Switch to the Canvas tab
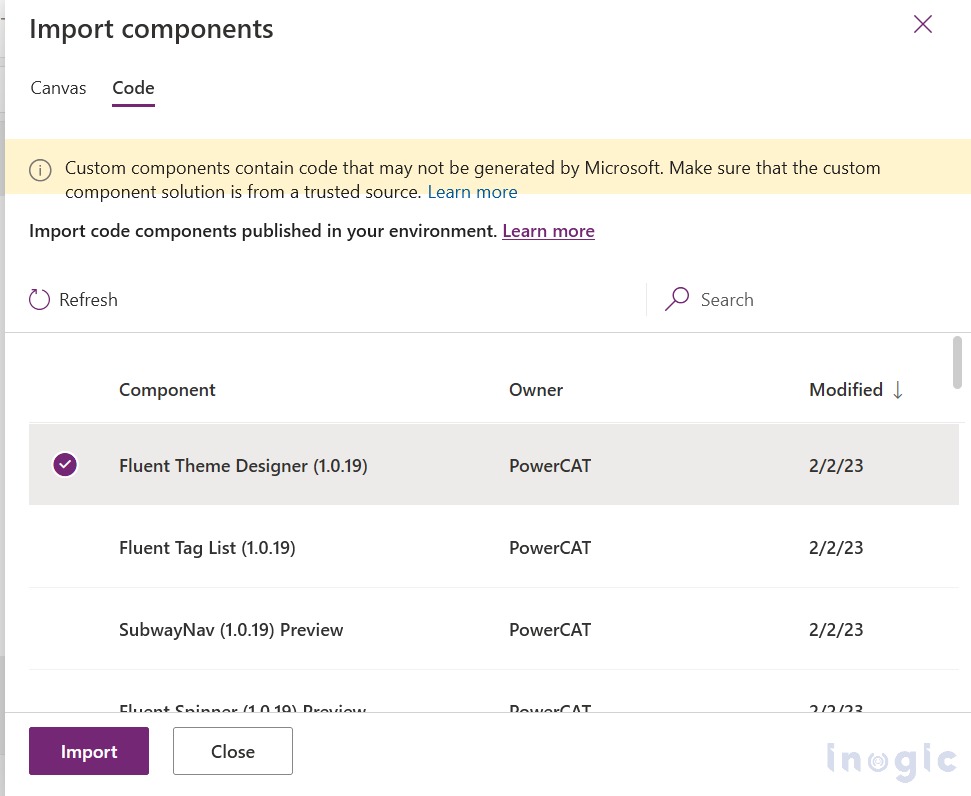The image size is (971, 796). click(58, 88)
